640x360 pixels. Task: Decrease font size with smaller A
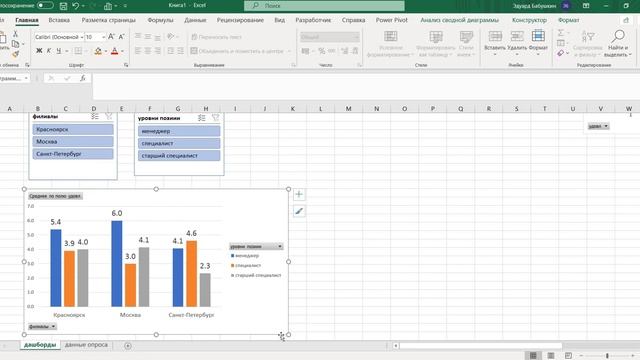tap(121, 37)
